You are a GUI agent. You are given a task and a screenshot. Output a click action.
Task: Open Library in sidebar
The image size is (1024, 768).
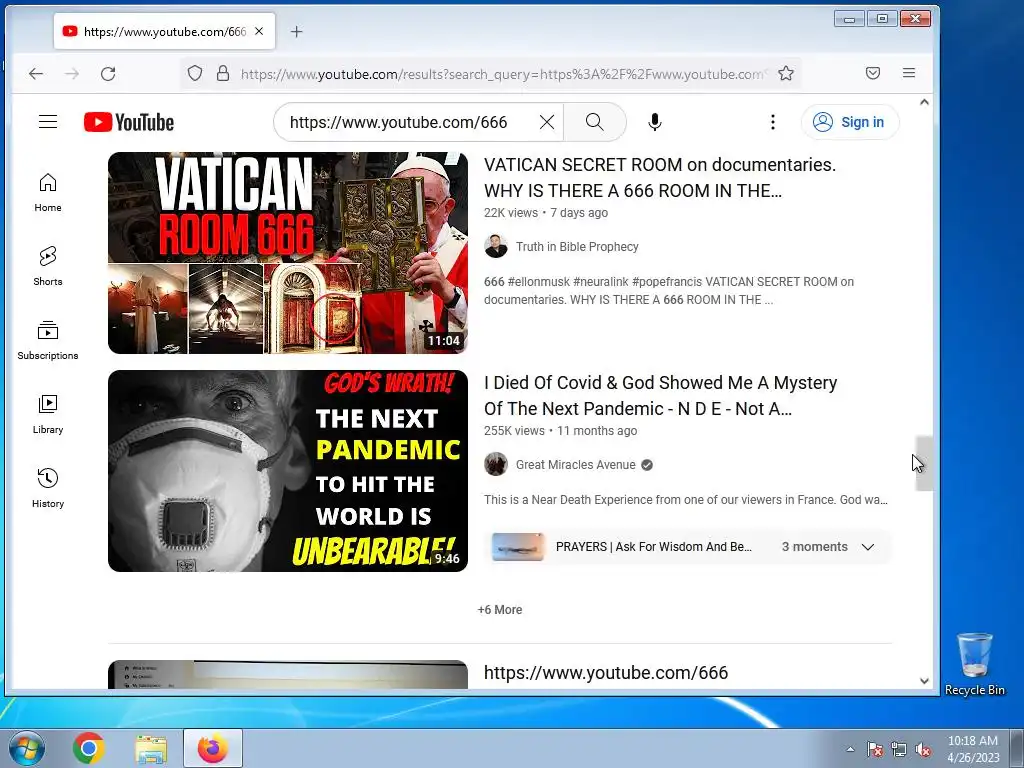(48, 415)
